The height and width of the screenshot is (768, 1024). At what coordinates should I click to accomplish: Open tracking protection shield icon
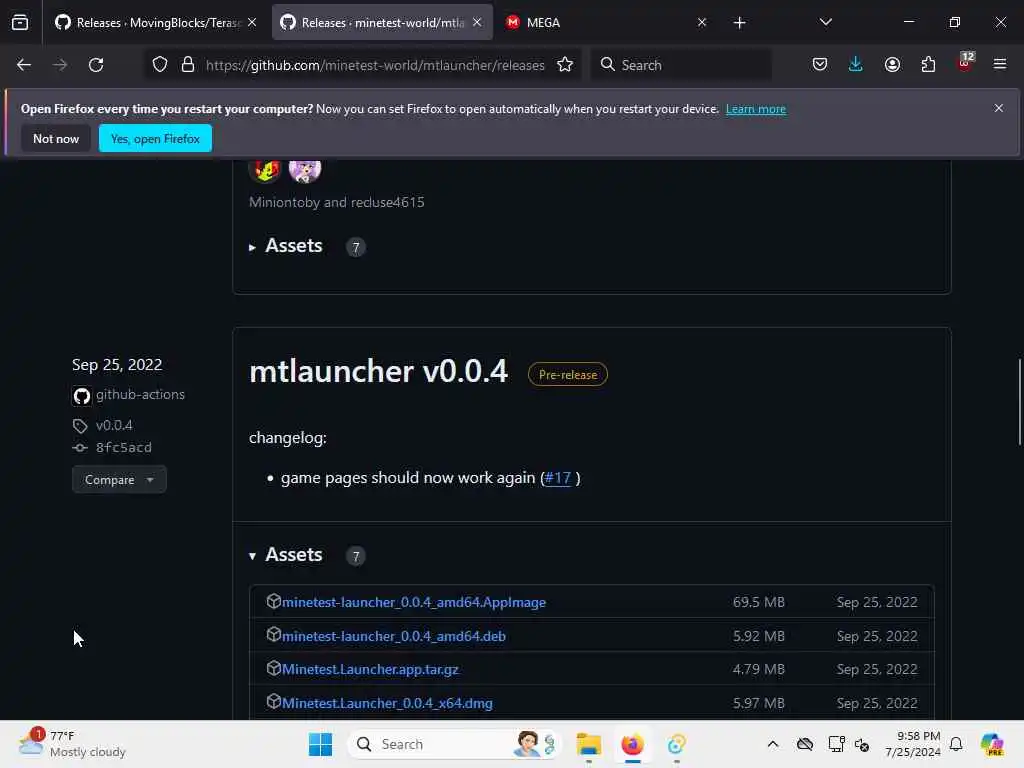tap(160, 65)
